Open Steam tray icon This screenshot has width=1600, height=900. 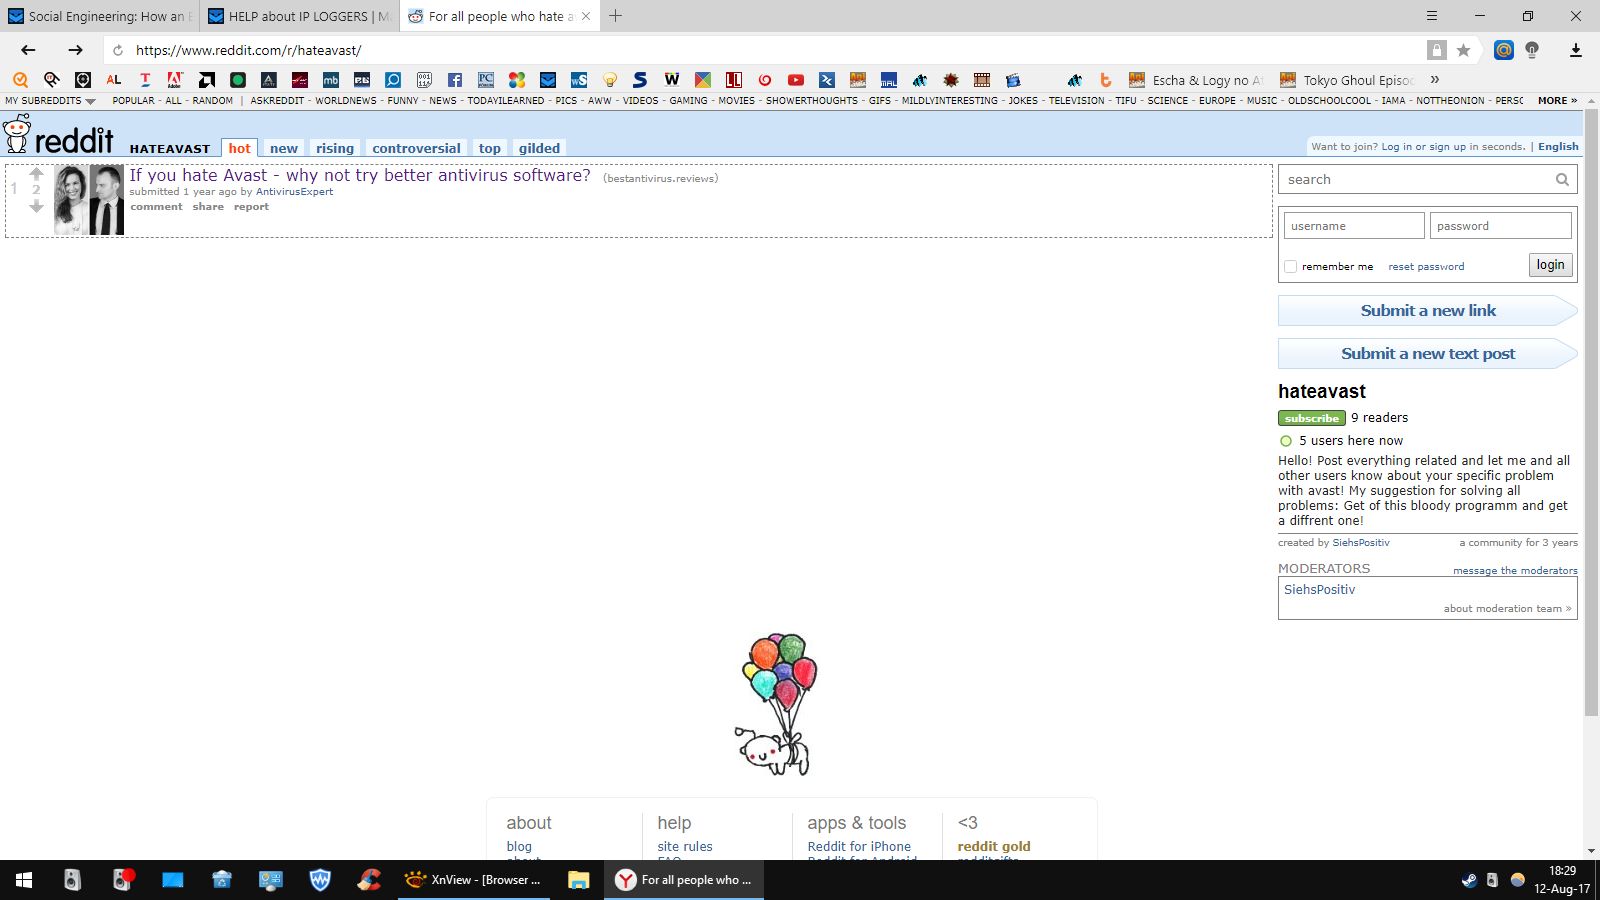point(1469,880)
